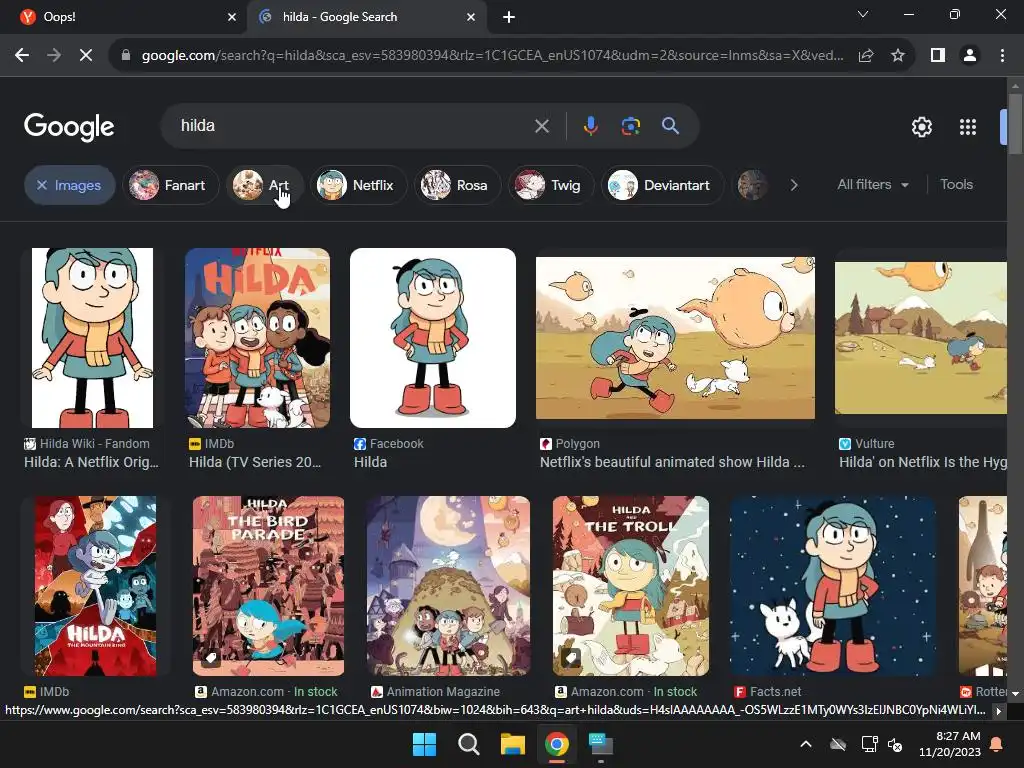Viewport: 1024px width, 768px height.
Task: Follow 'Netflix's beautiful animated show Hilda' link
Action: [672, 462]
